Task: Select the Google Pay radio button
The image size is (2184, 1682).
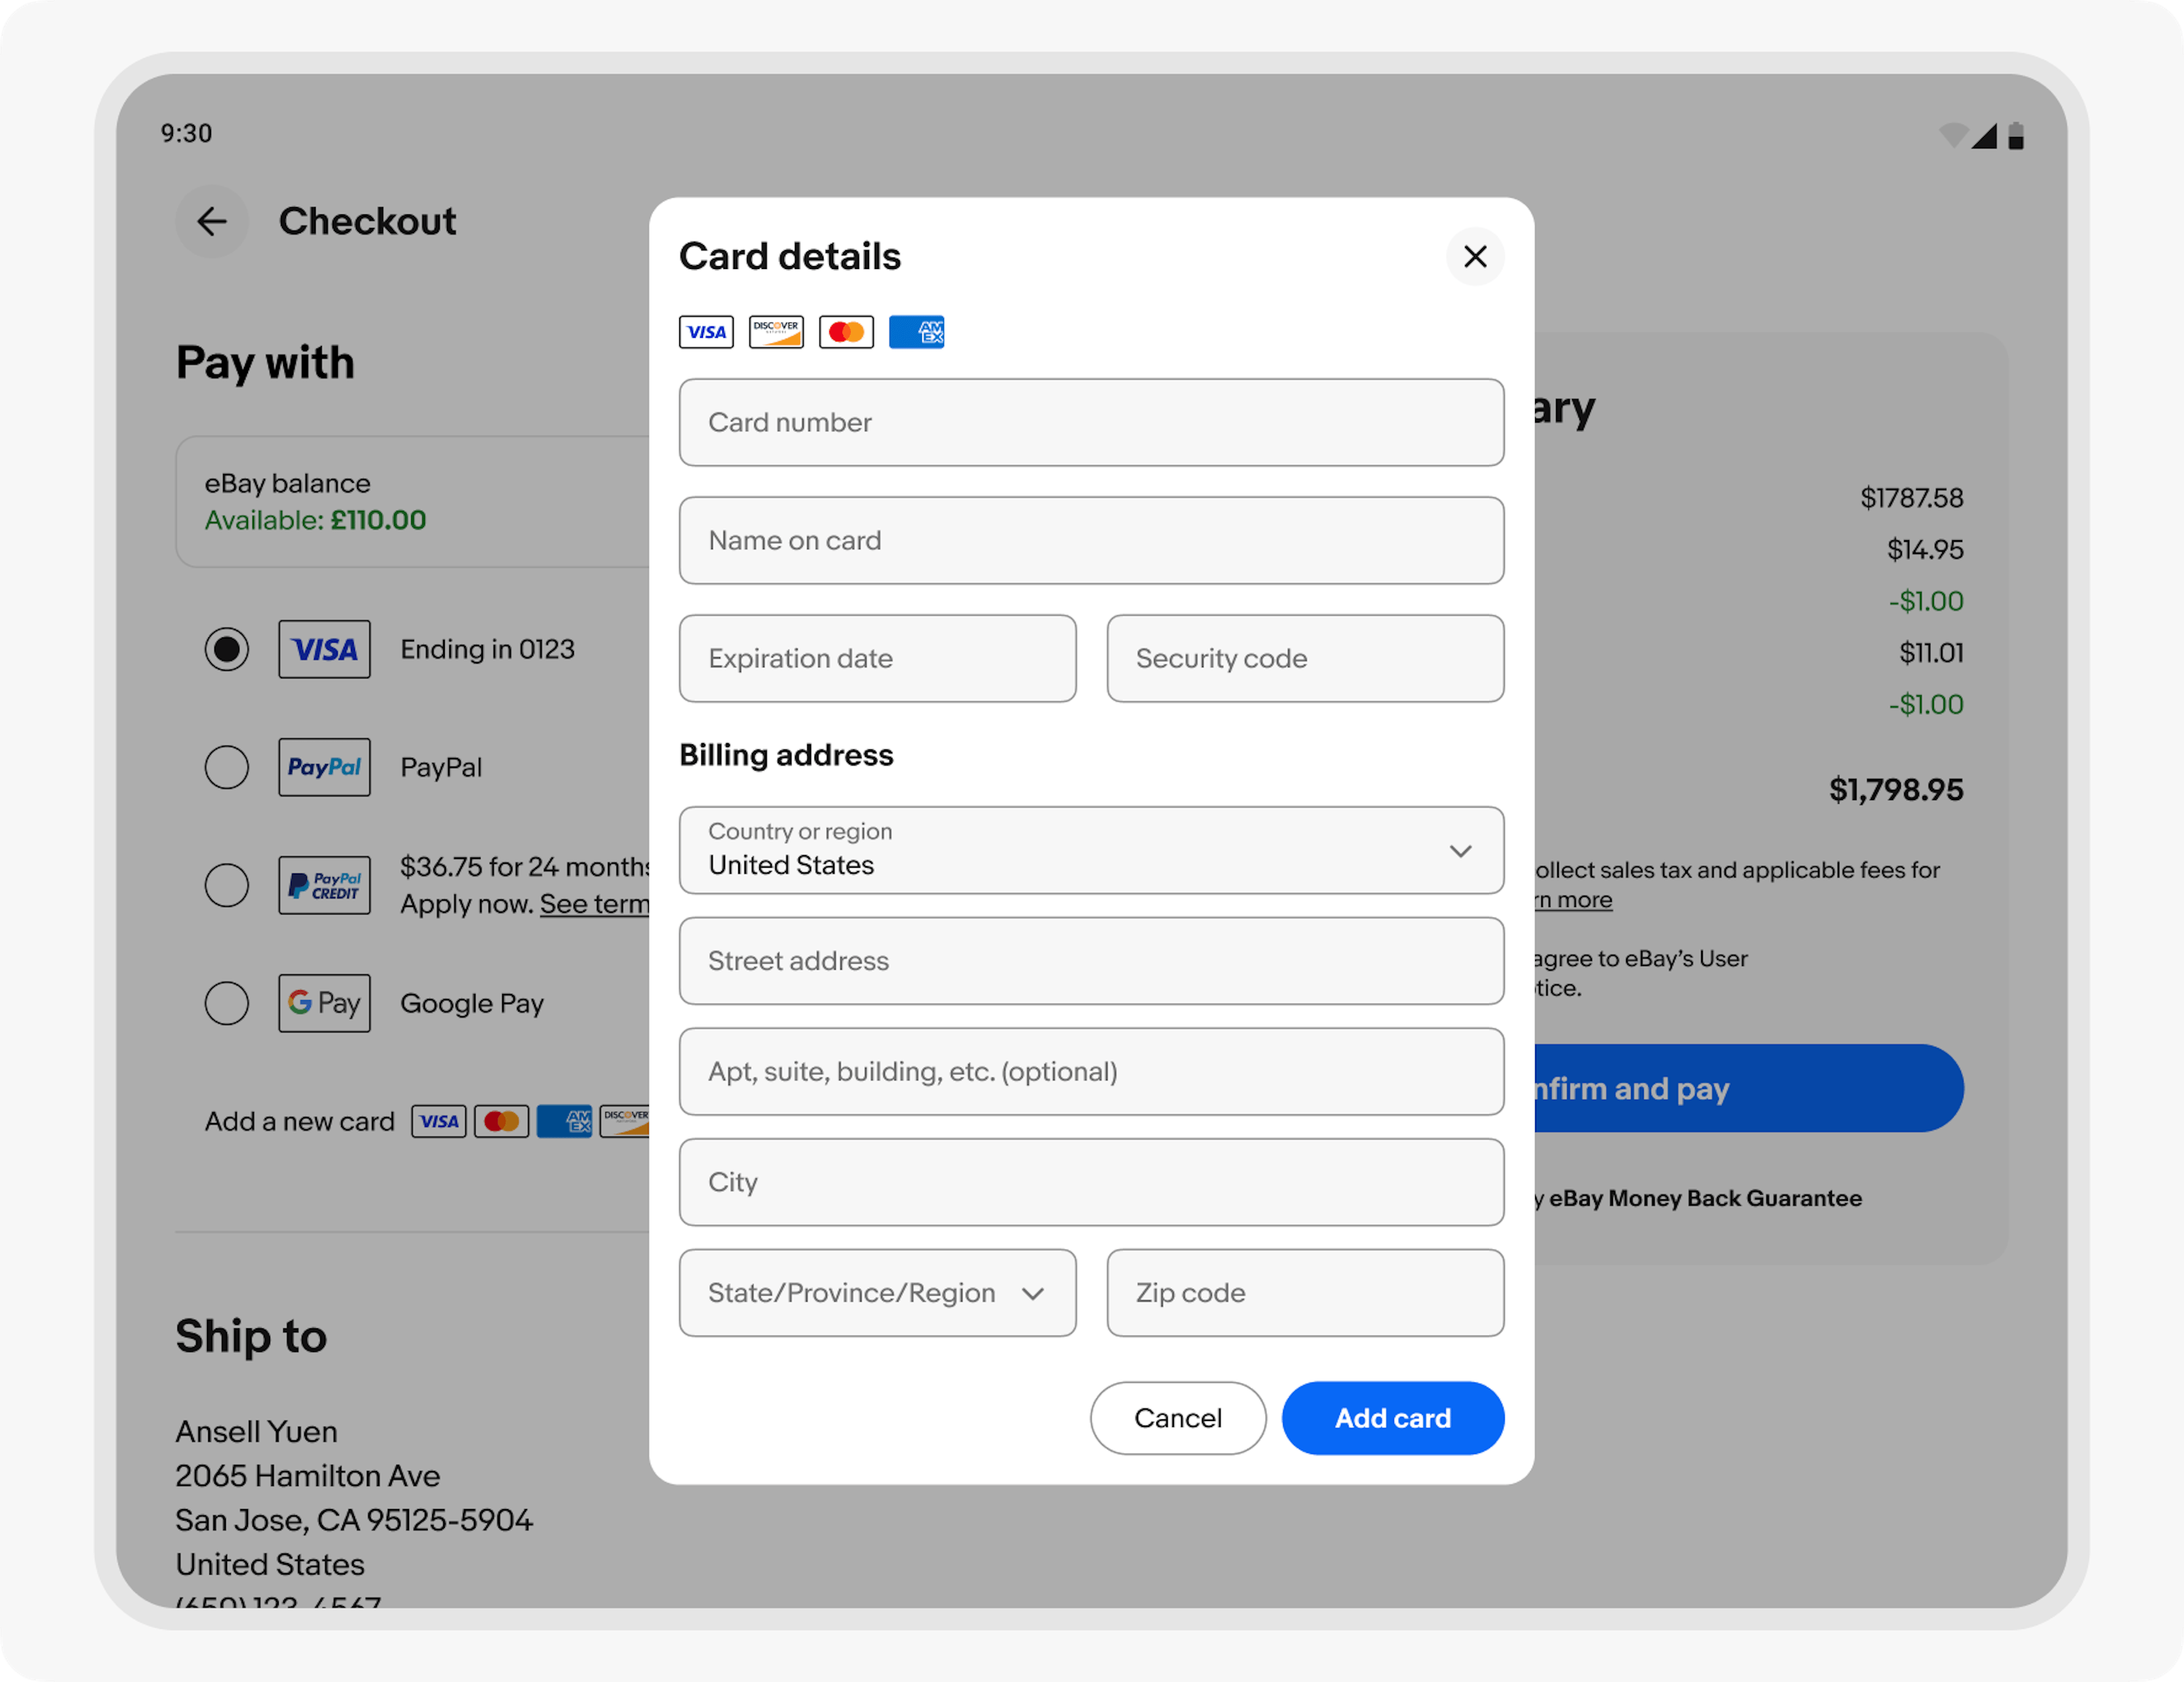Action: (x=227, y=1003)
